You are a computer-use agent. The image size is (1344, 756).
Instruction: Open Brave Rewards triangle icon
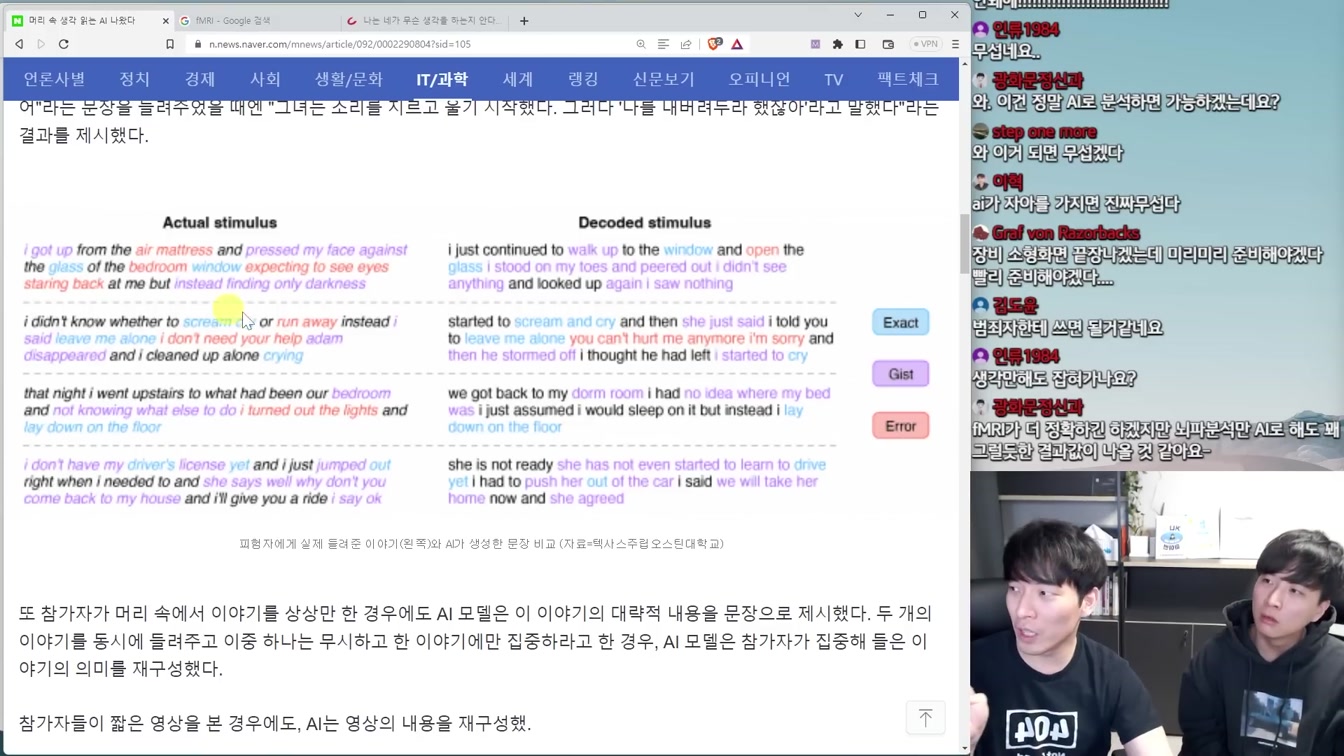click(737, 44)
